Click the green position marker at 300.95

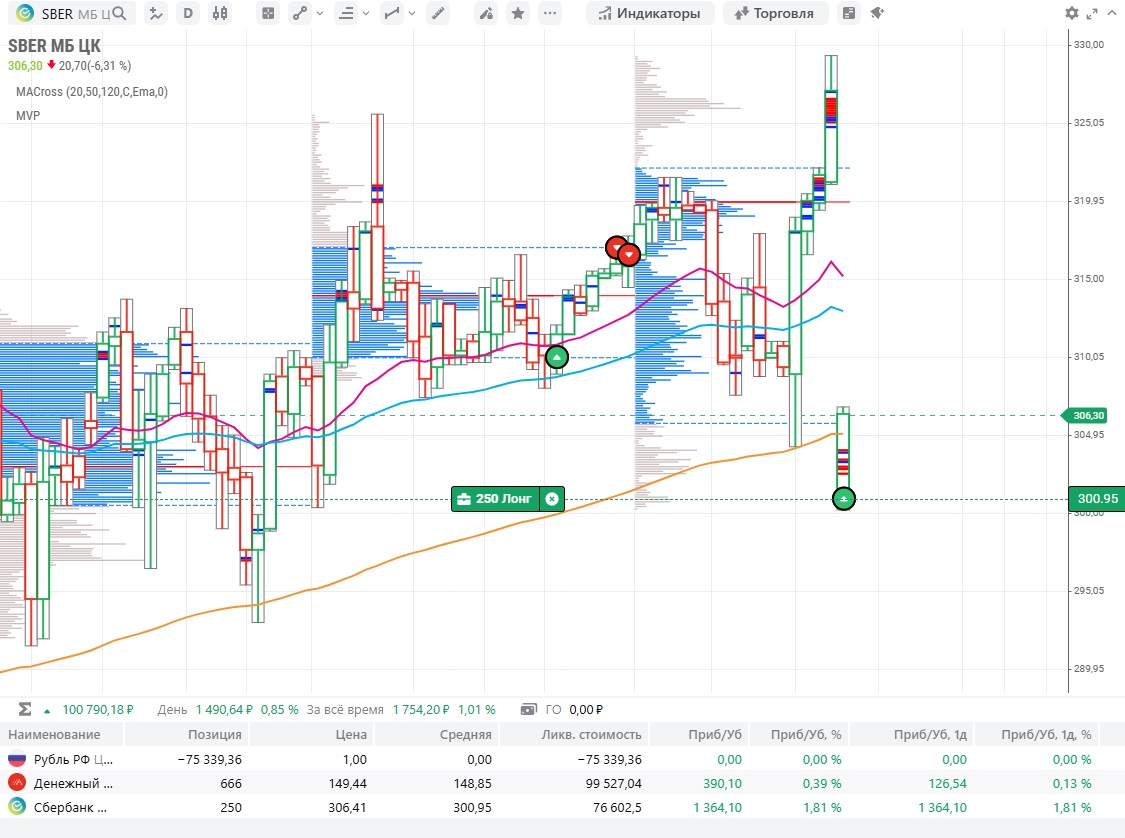tap(844, 499)
